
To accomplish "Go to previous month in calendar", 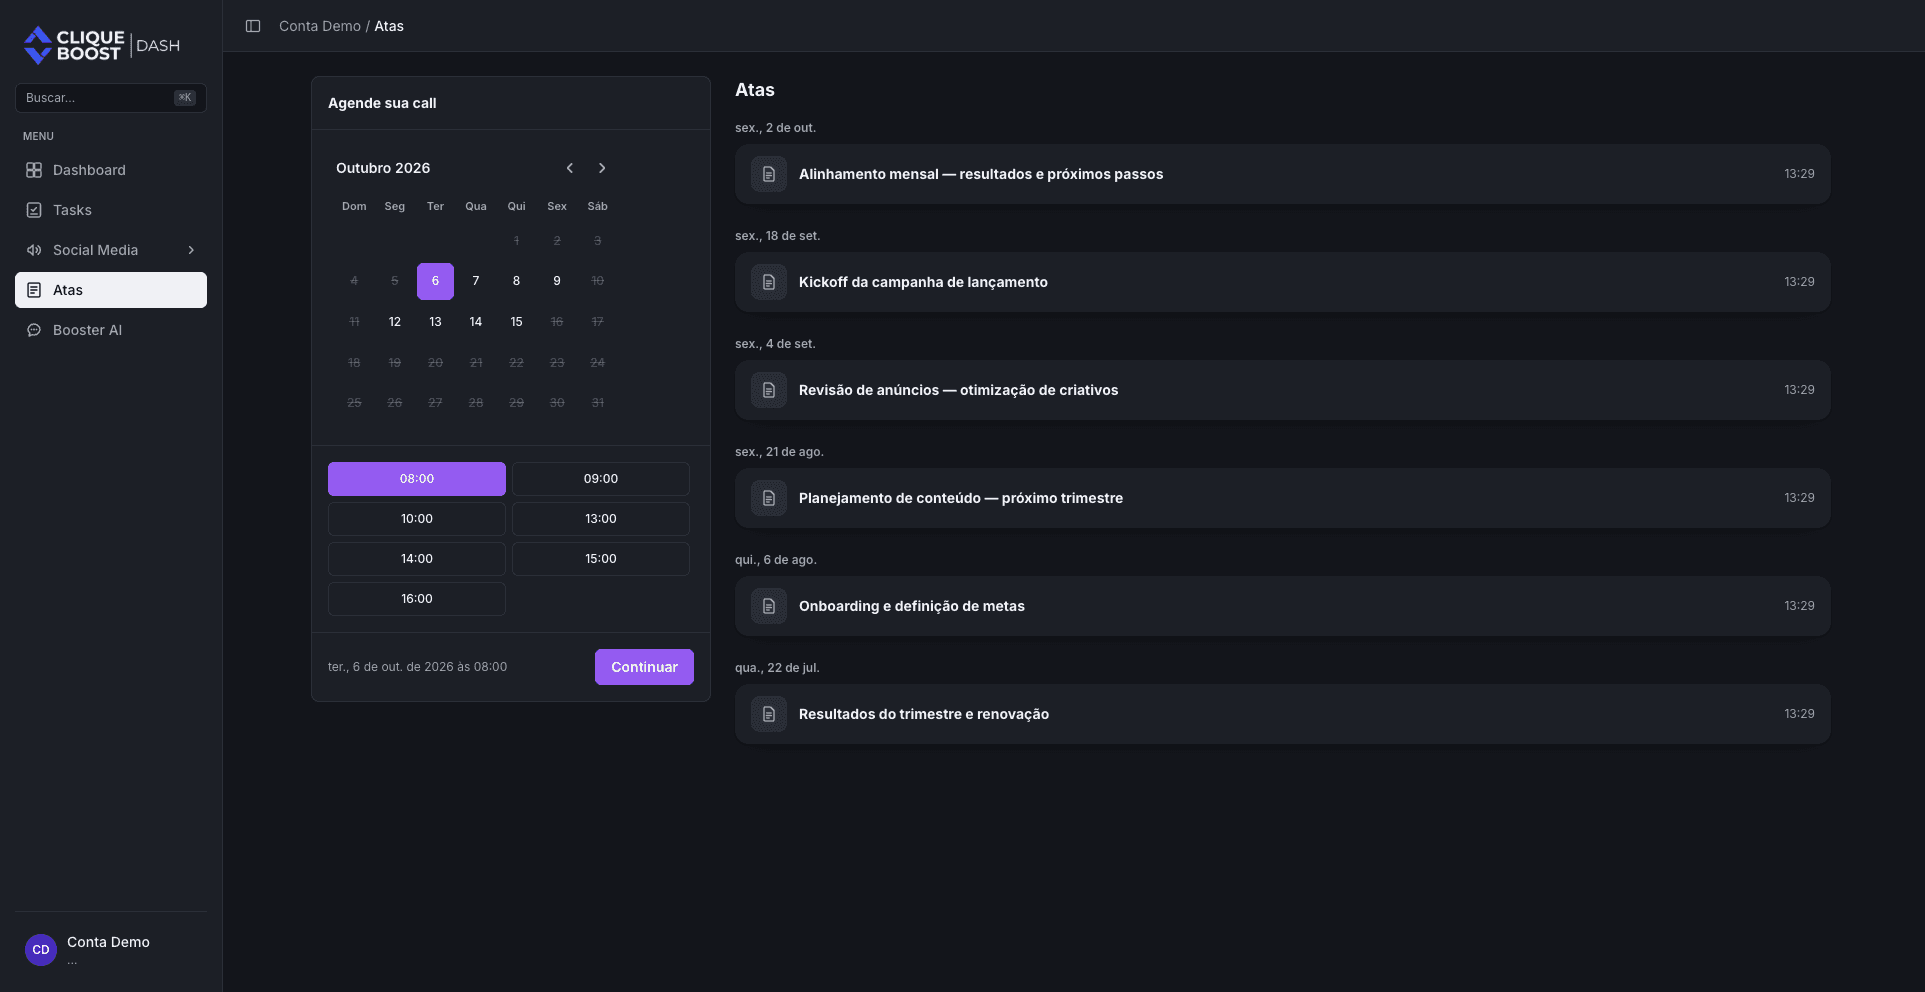I will (x=570, y=168).
